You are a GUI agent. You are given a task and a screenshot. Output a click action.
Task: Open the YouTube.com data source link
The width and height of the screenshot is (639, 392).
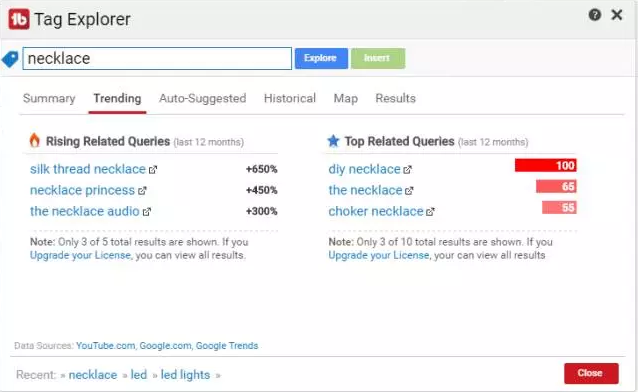[105, 346]
